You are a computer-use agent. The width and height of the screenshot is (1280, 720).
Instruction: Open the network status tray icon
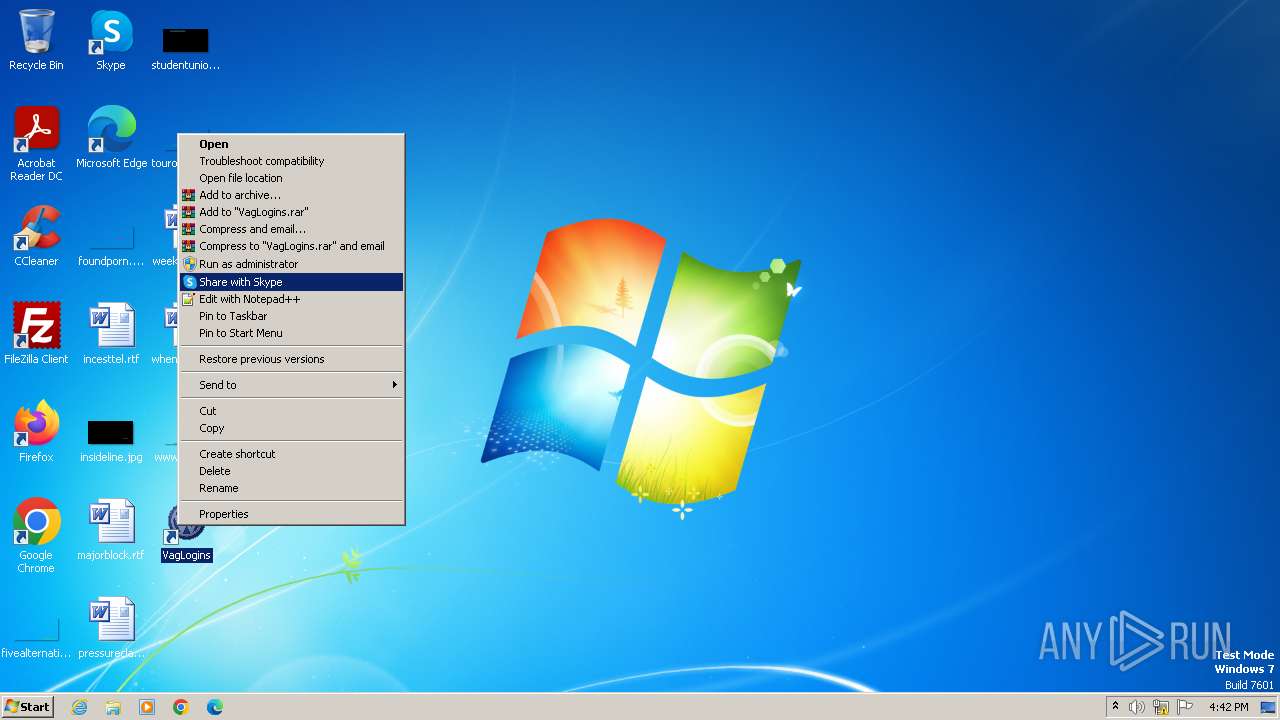coord(1161,707)
